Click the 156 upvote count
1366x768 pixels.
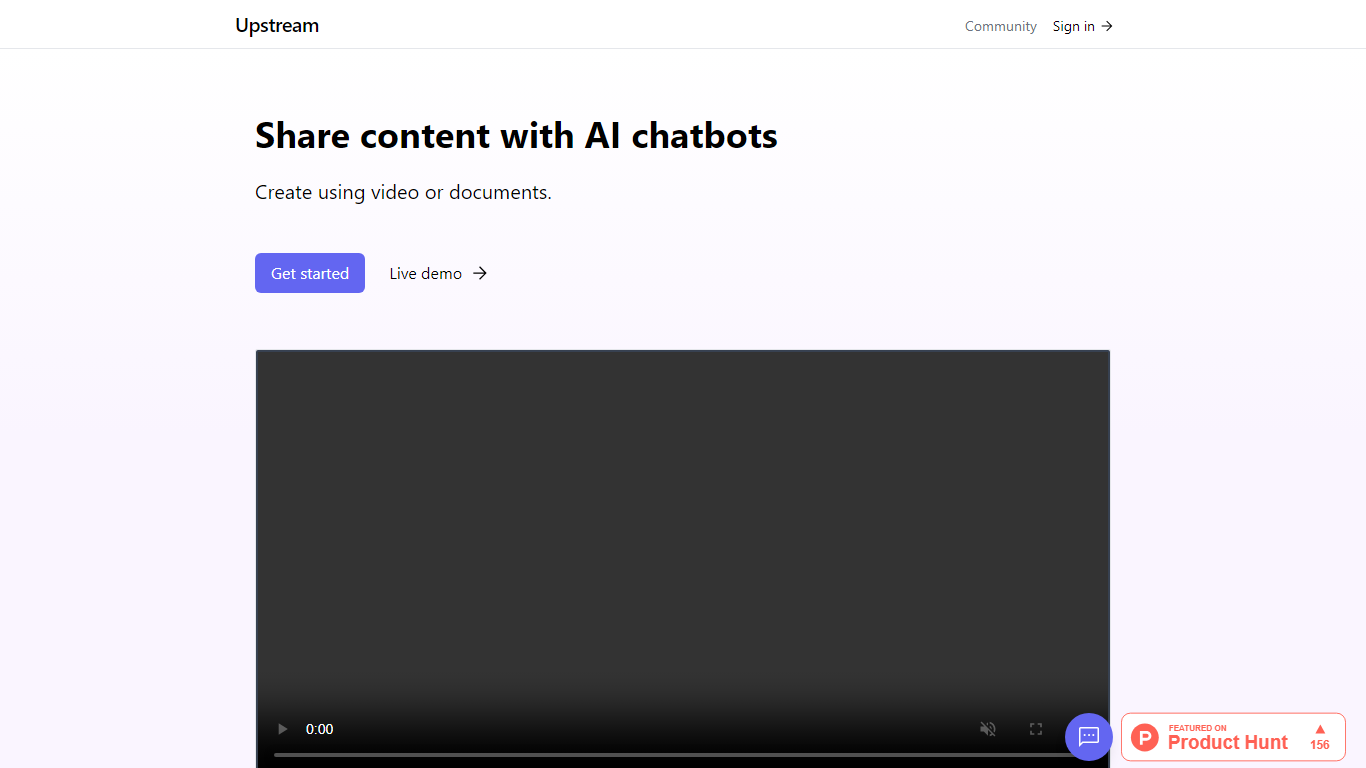pyautogui.click(x=1320, y=745)
